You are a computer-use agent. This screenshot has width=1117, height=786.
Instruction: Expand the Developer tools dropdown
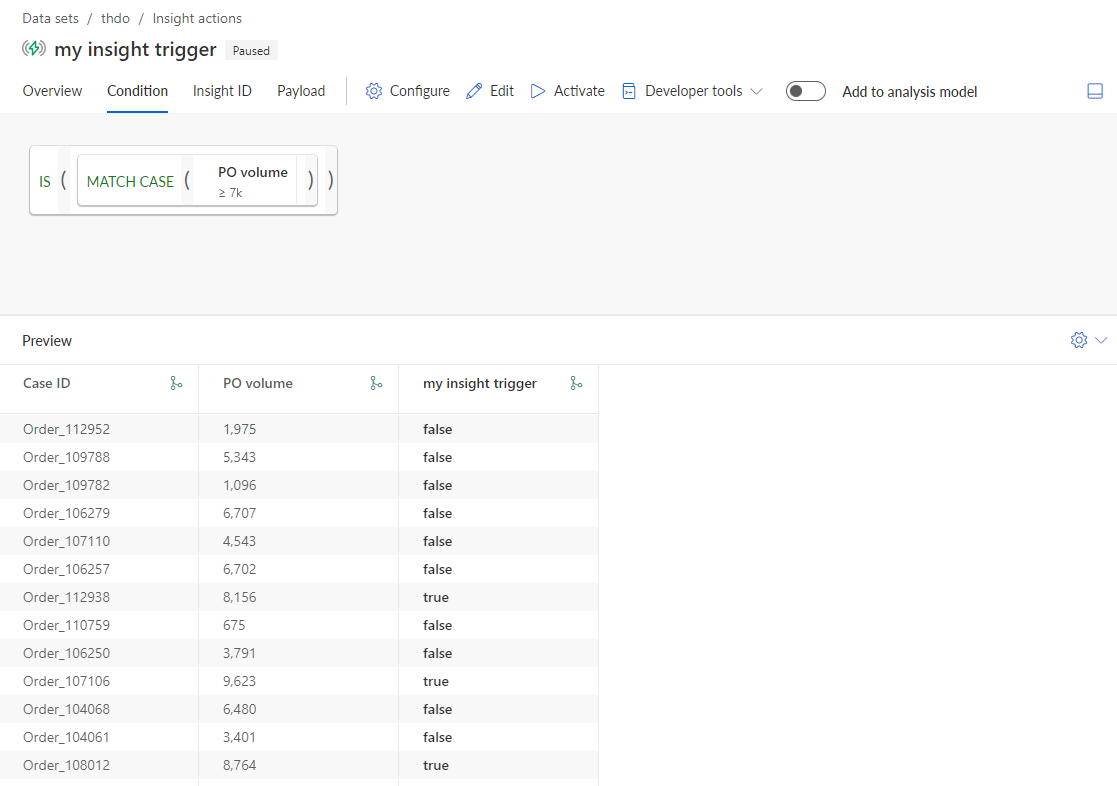tap(757, 91)
